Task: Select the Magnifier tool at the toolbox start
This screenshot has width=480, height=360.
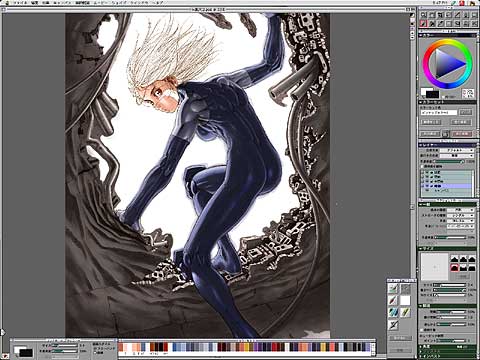Action: pos(423,15)
